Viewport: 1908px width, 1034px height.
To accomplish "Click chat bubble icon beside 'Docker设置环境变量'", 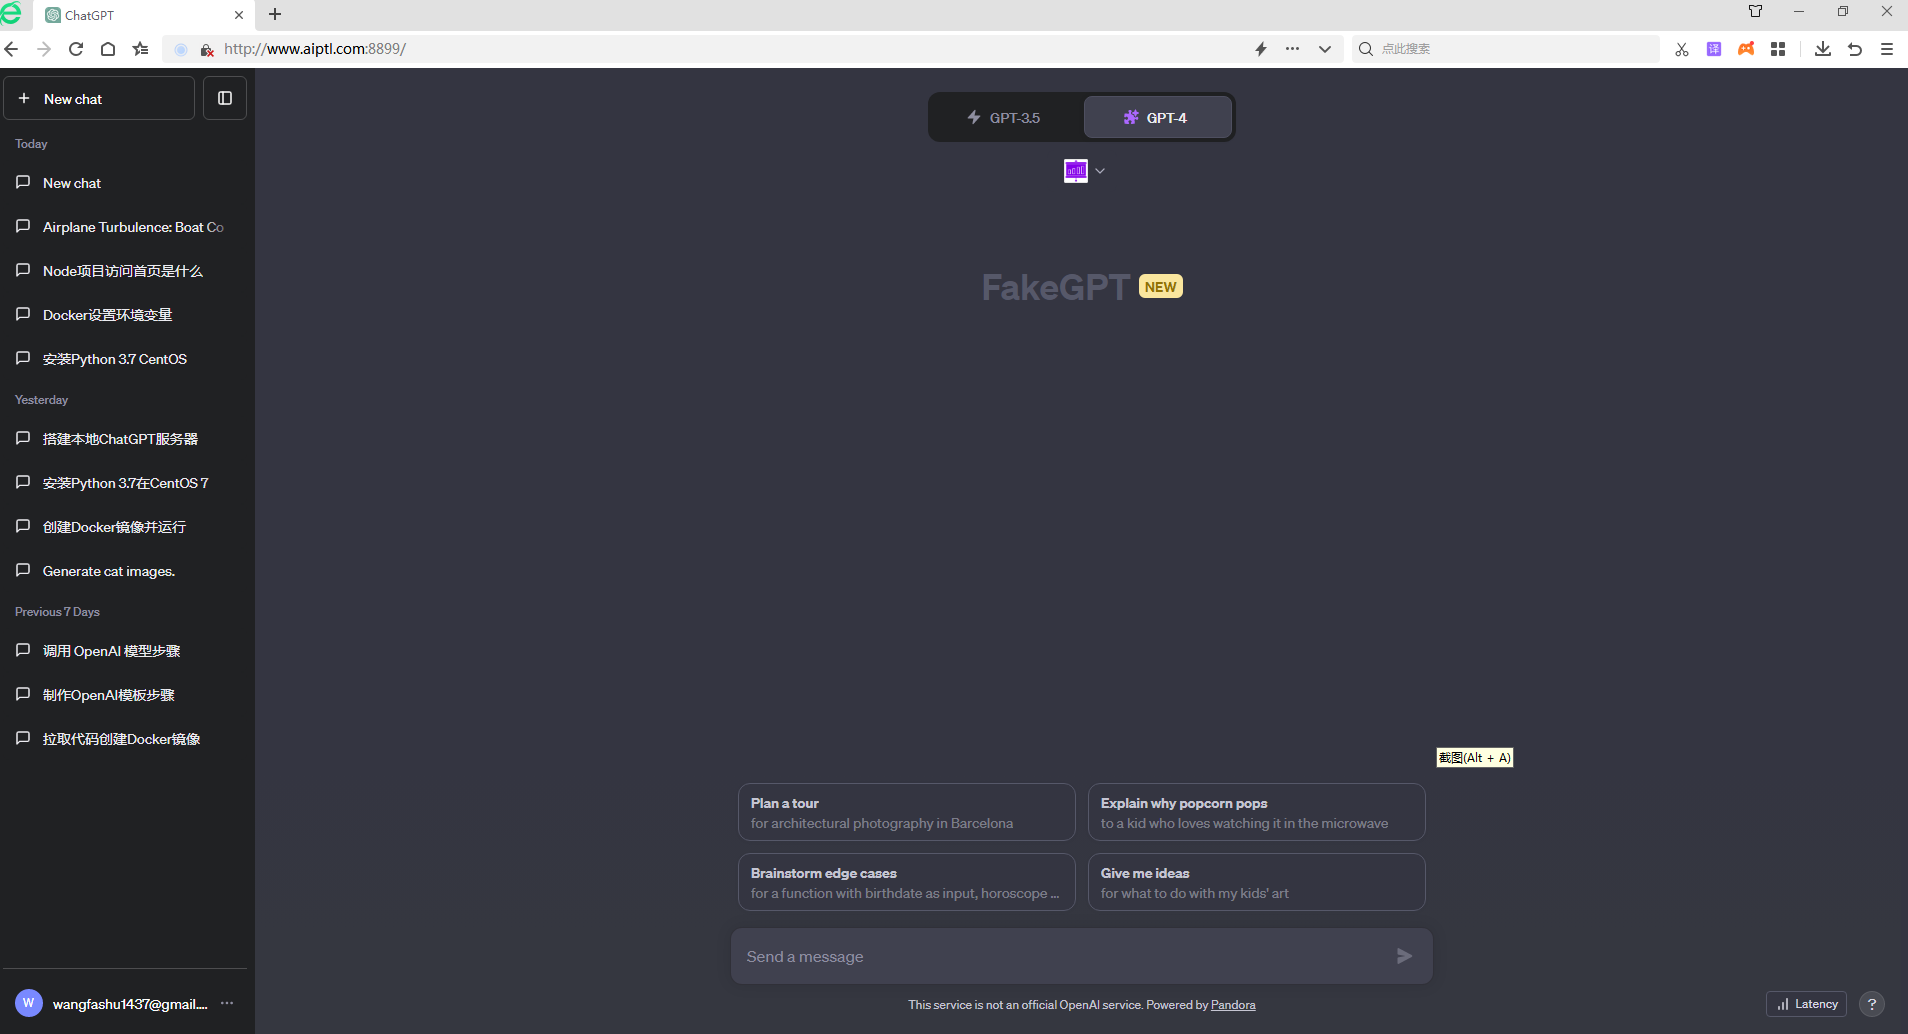I will (x=23, y=314).
